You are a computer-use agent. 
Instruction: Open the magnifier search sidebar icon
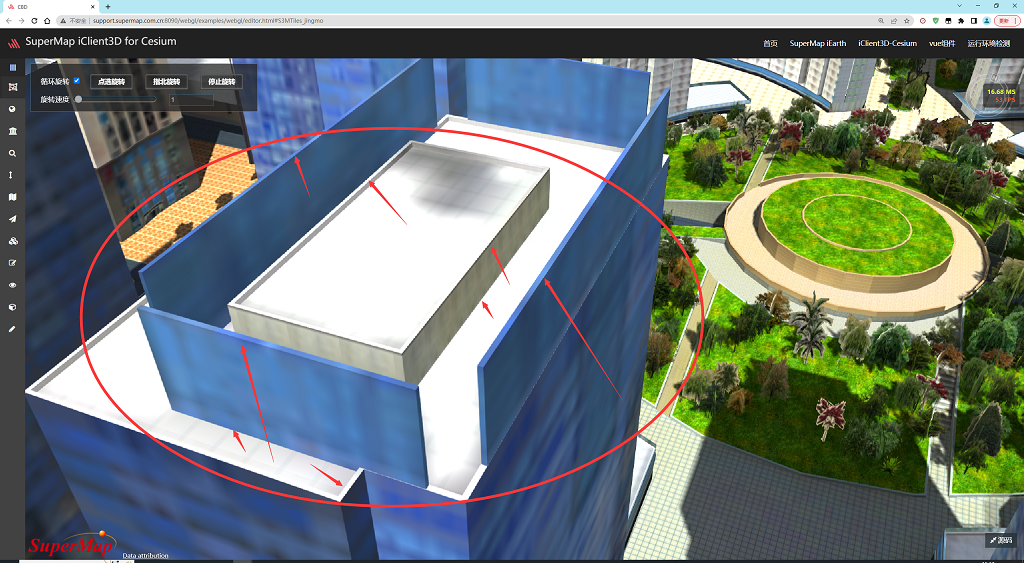point(12,153)
